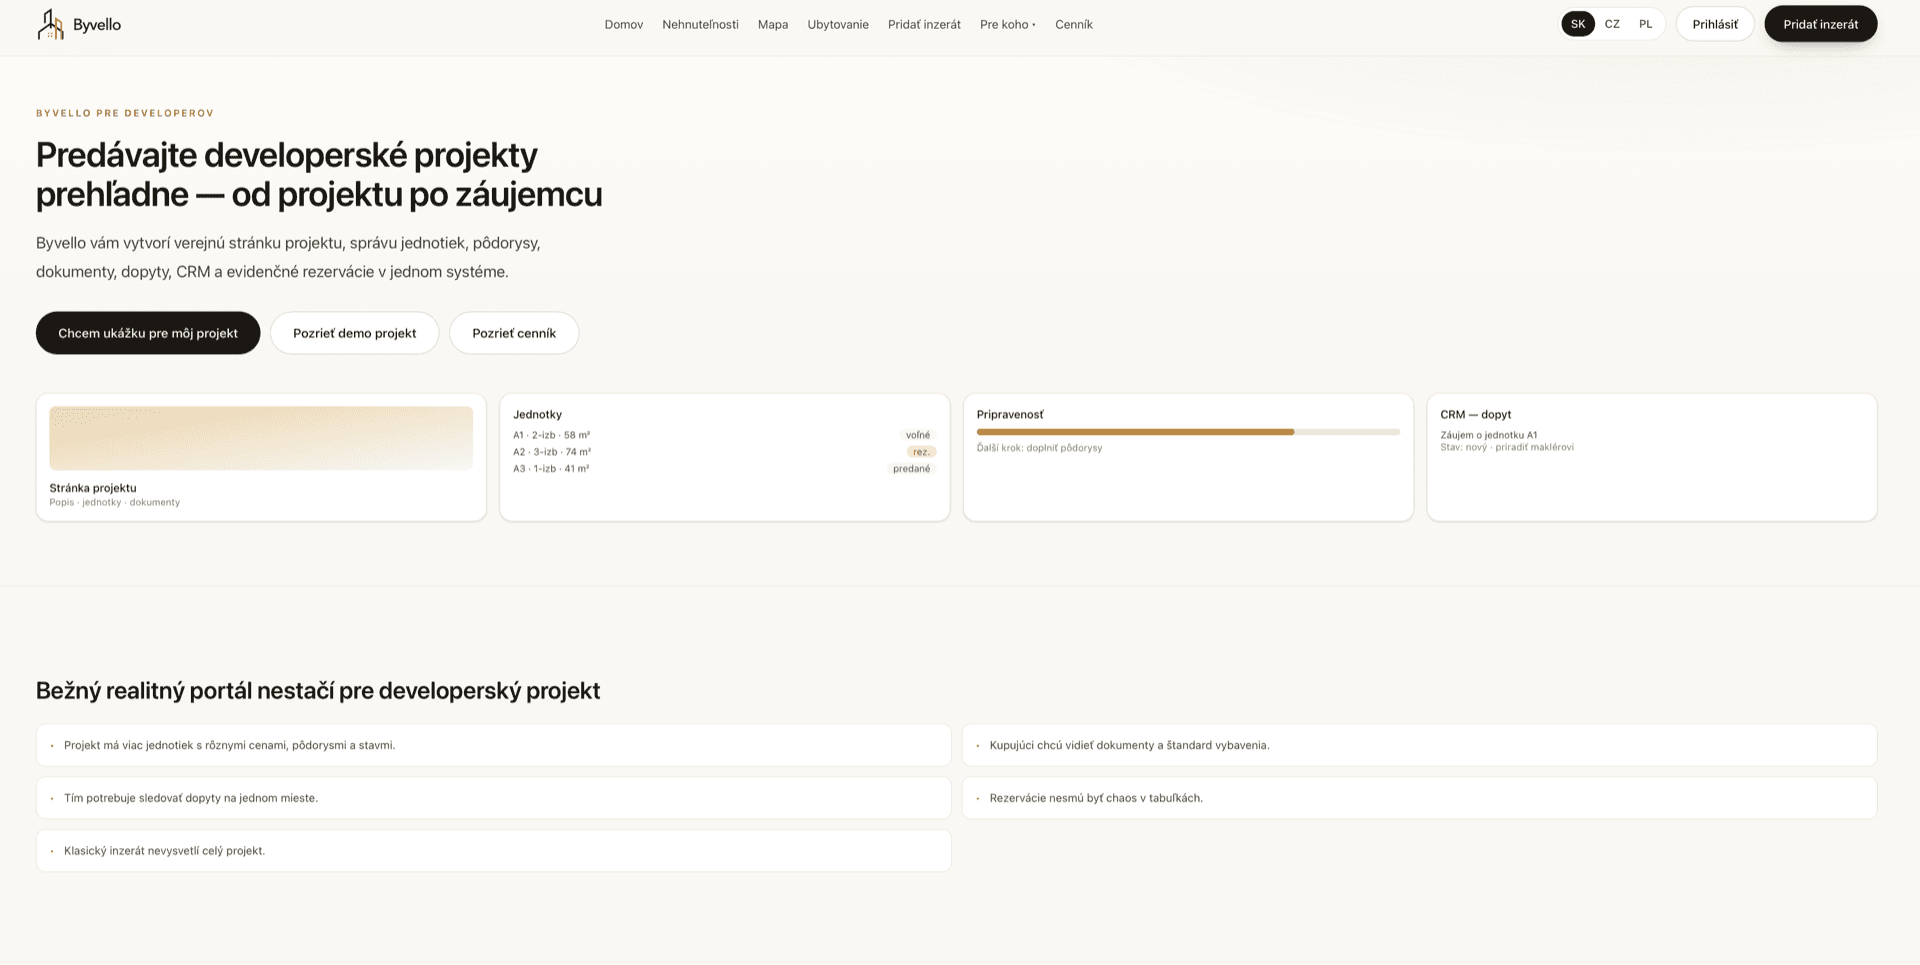This screenshot has height=965, width=1920.
Task: Open the Domov menu item
Action: tap(623, 24)
